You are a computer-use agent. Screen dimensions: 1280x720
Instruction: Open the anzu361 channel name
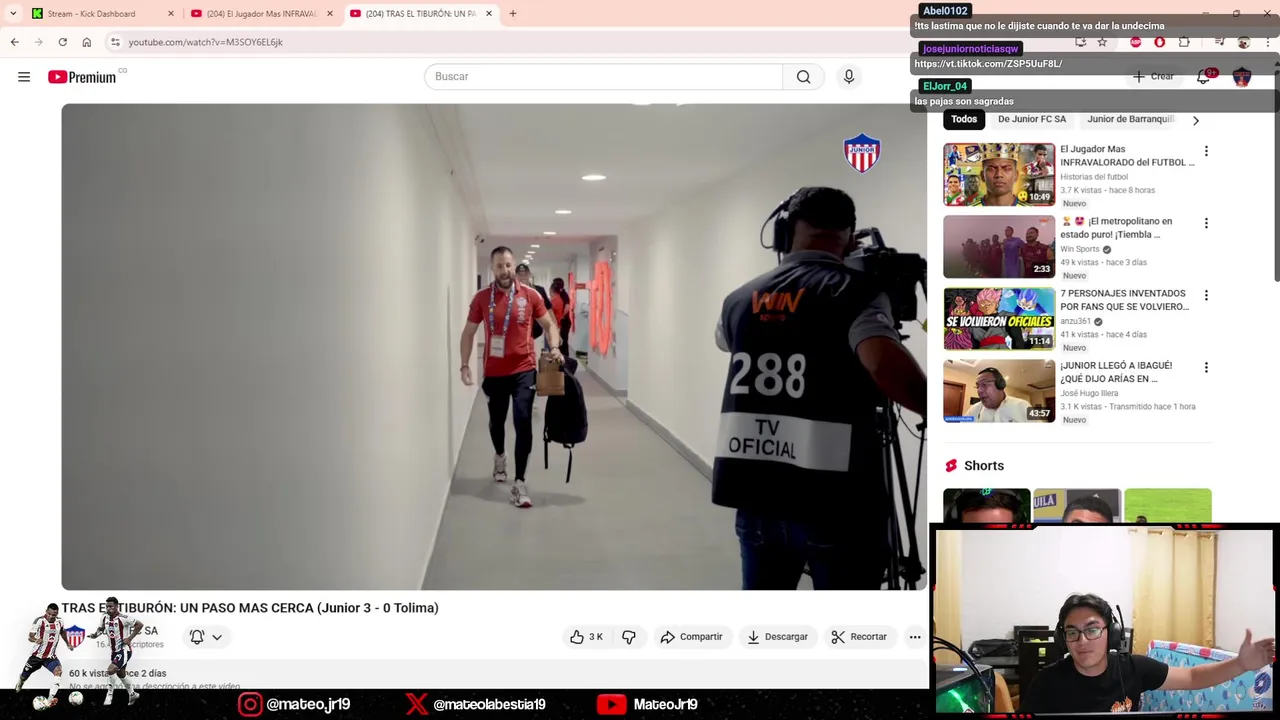[1075, 321]
